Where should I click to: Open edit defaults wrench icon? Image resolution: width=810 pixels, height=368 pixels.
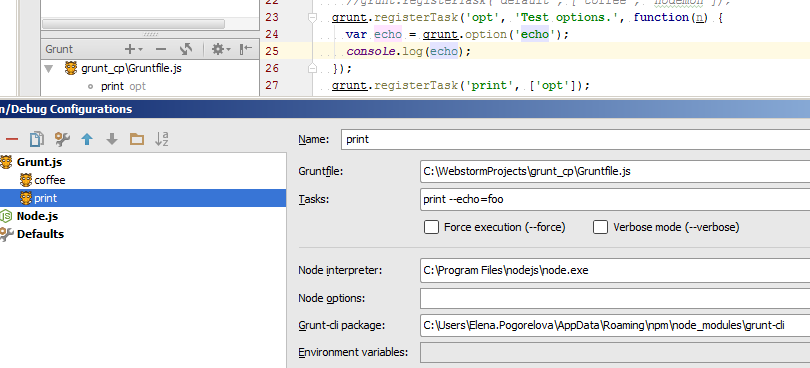62,139
